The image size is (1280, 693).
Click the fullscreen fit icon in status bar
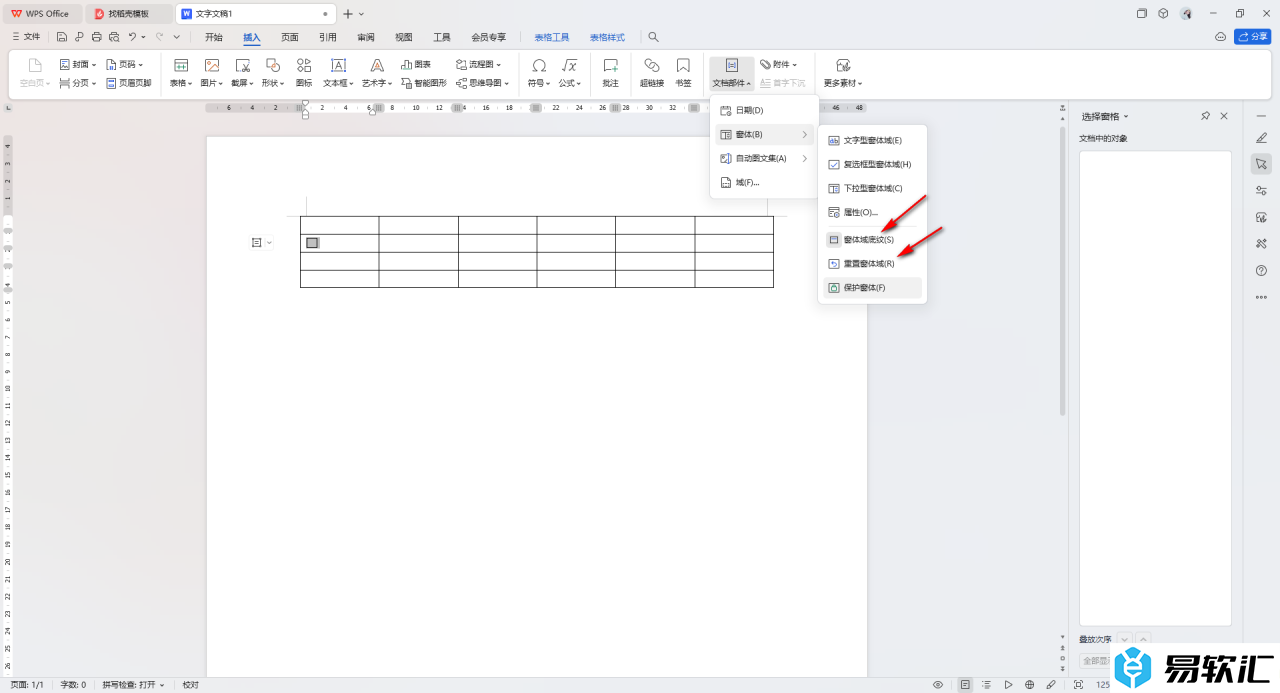click(1078, 685)
